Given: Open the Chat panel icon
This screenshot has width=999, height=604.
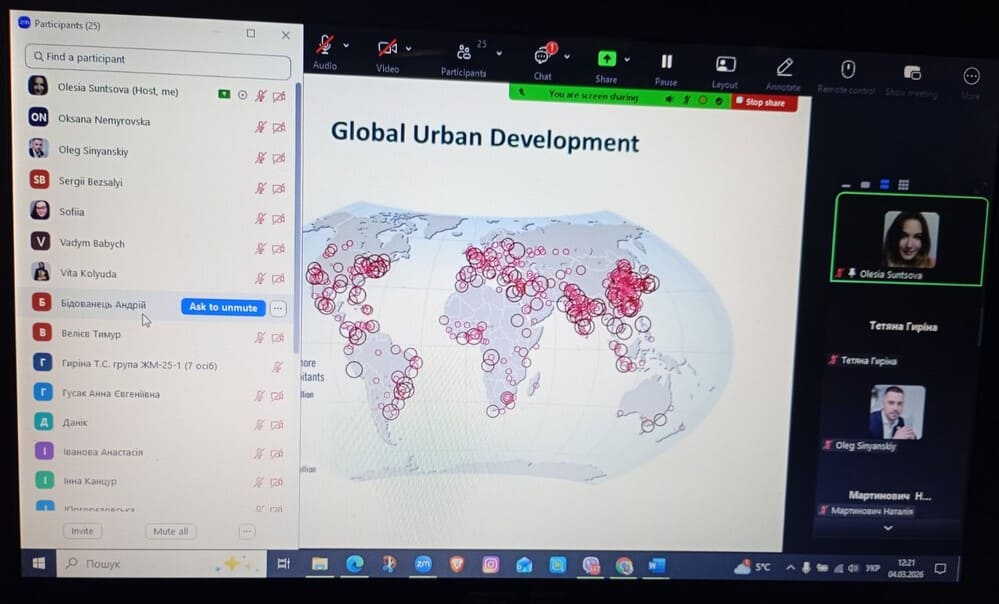Looking at the screenshot, I should pos(543,56).
